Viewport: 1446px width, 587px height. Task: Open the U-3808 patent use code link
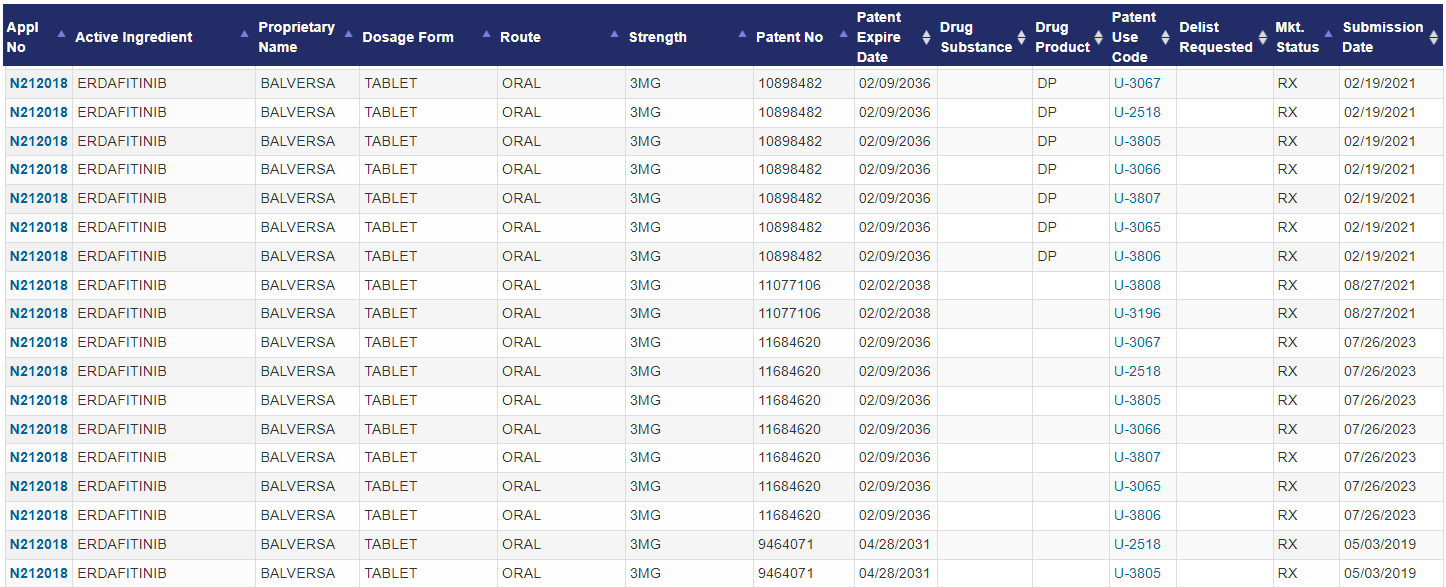tap(1137, 285)
